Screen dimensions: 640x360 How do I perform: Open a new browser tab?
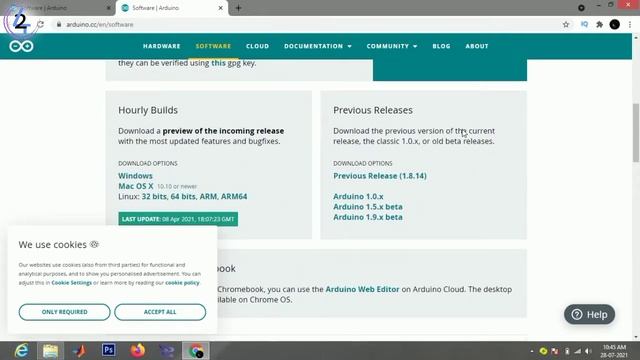click(238, 8)
